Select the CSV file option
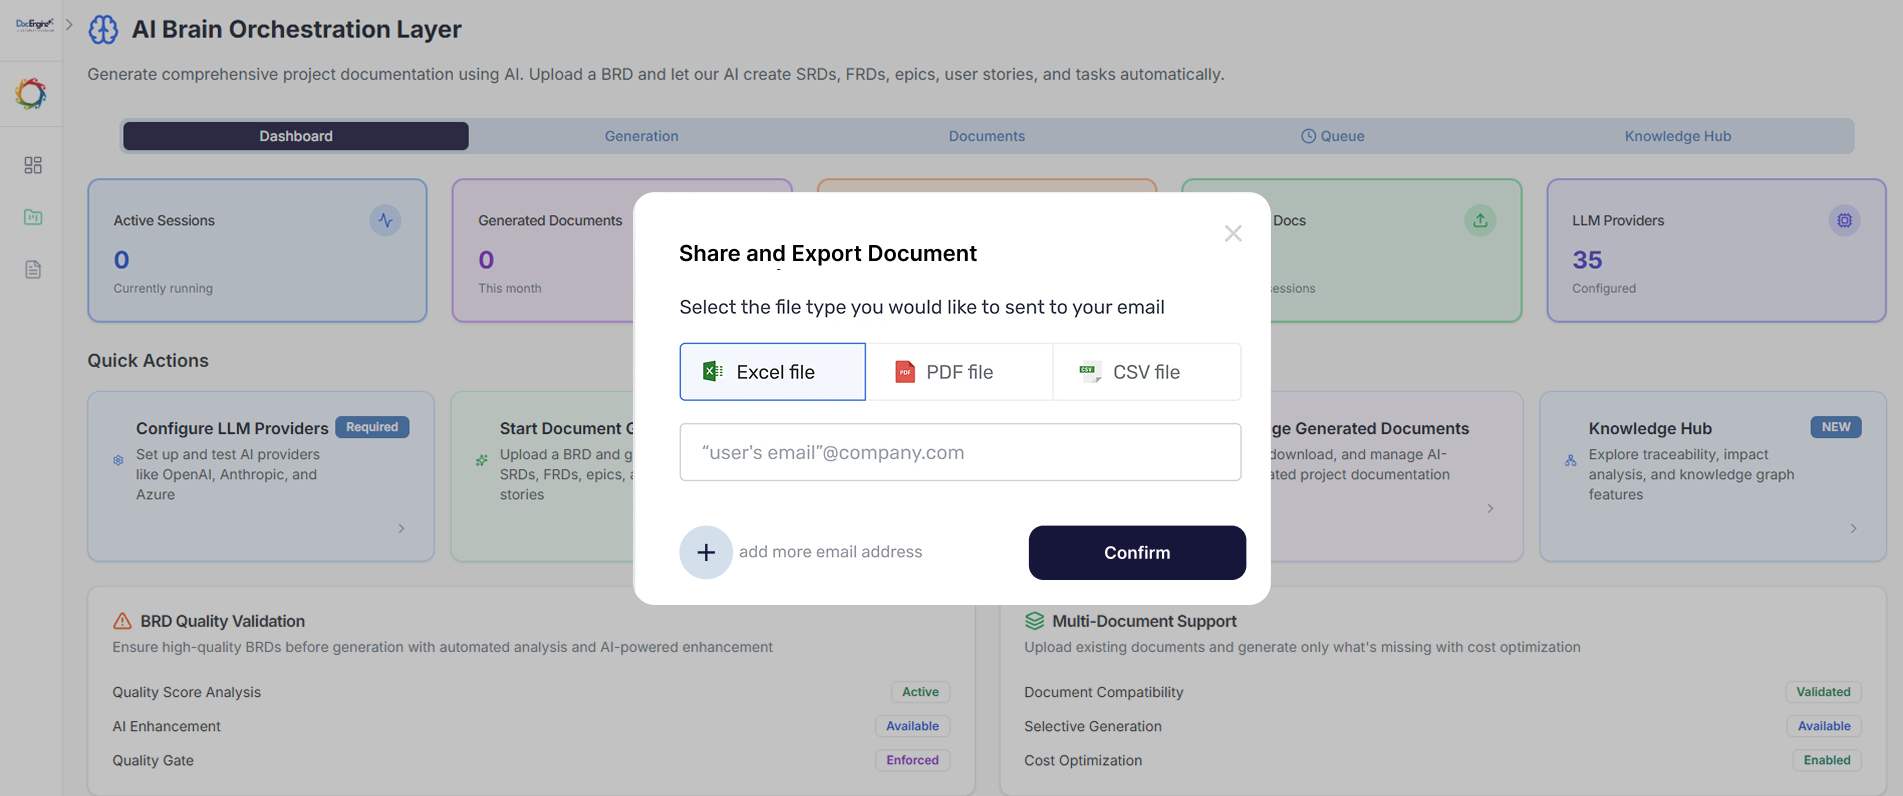 (1147, 372)
